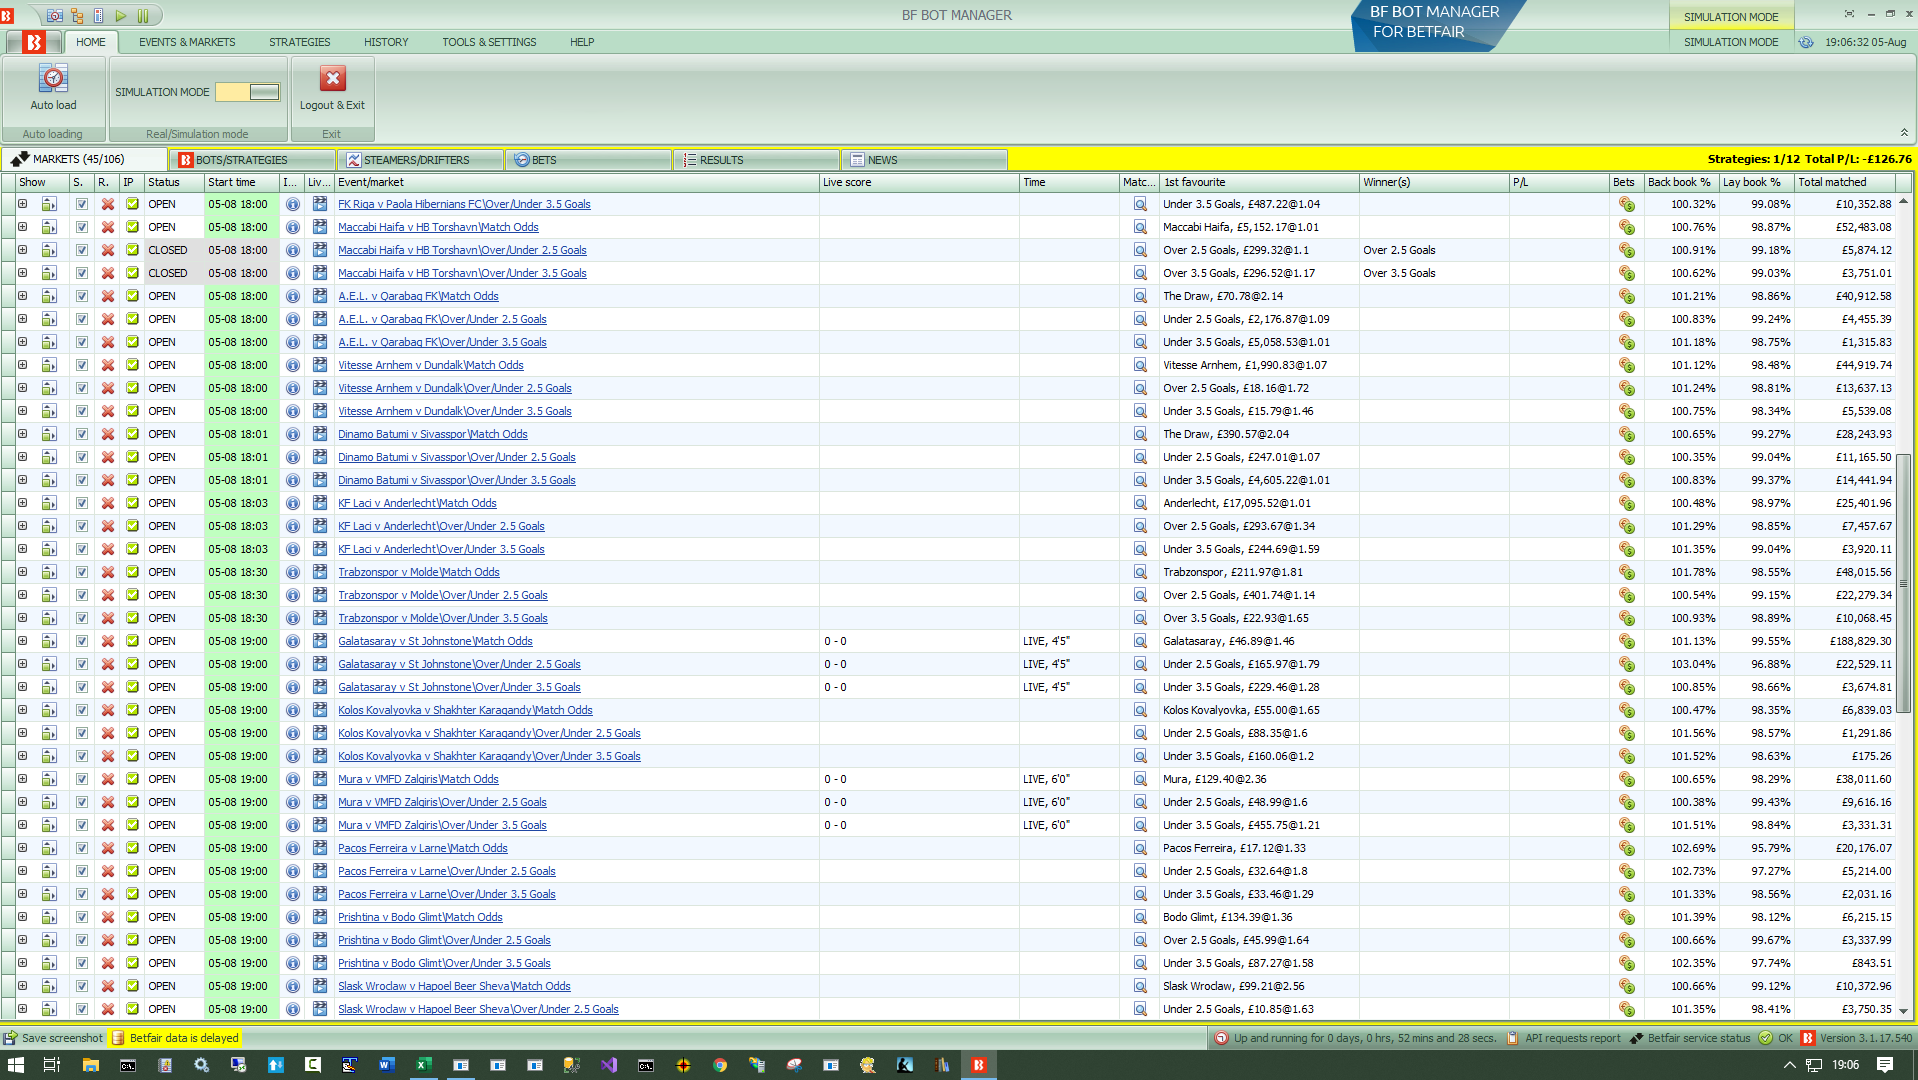Expand Galatasaray Over/Under 2.5 Goals row

pos(22,664)
